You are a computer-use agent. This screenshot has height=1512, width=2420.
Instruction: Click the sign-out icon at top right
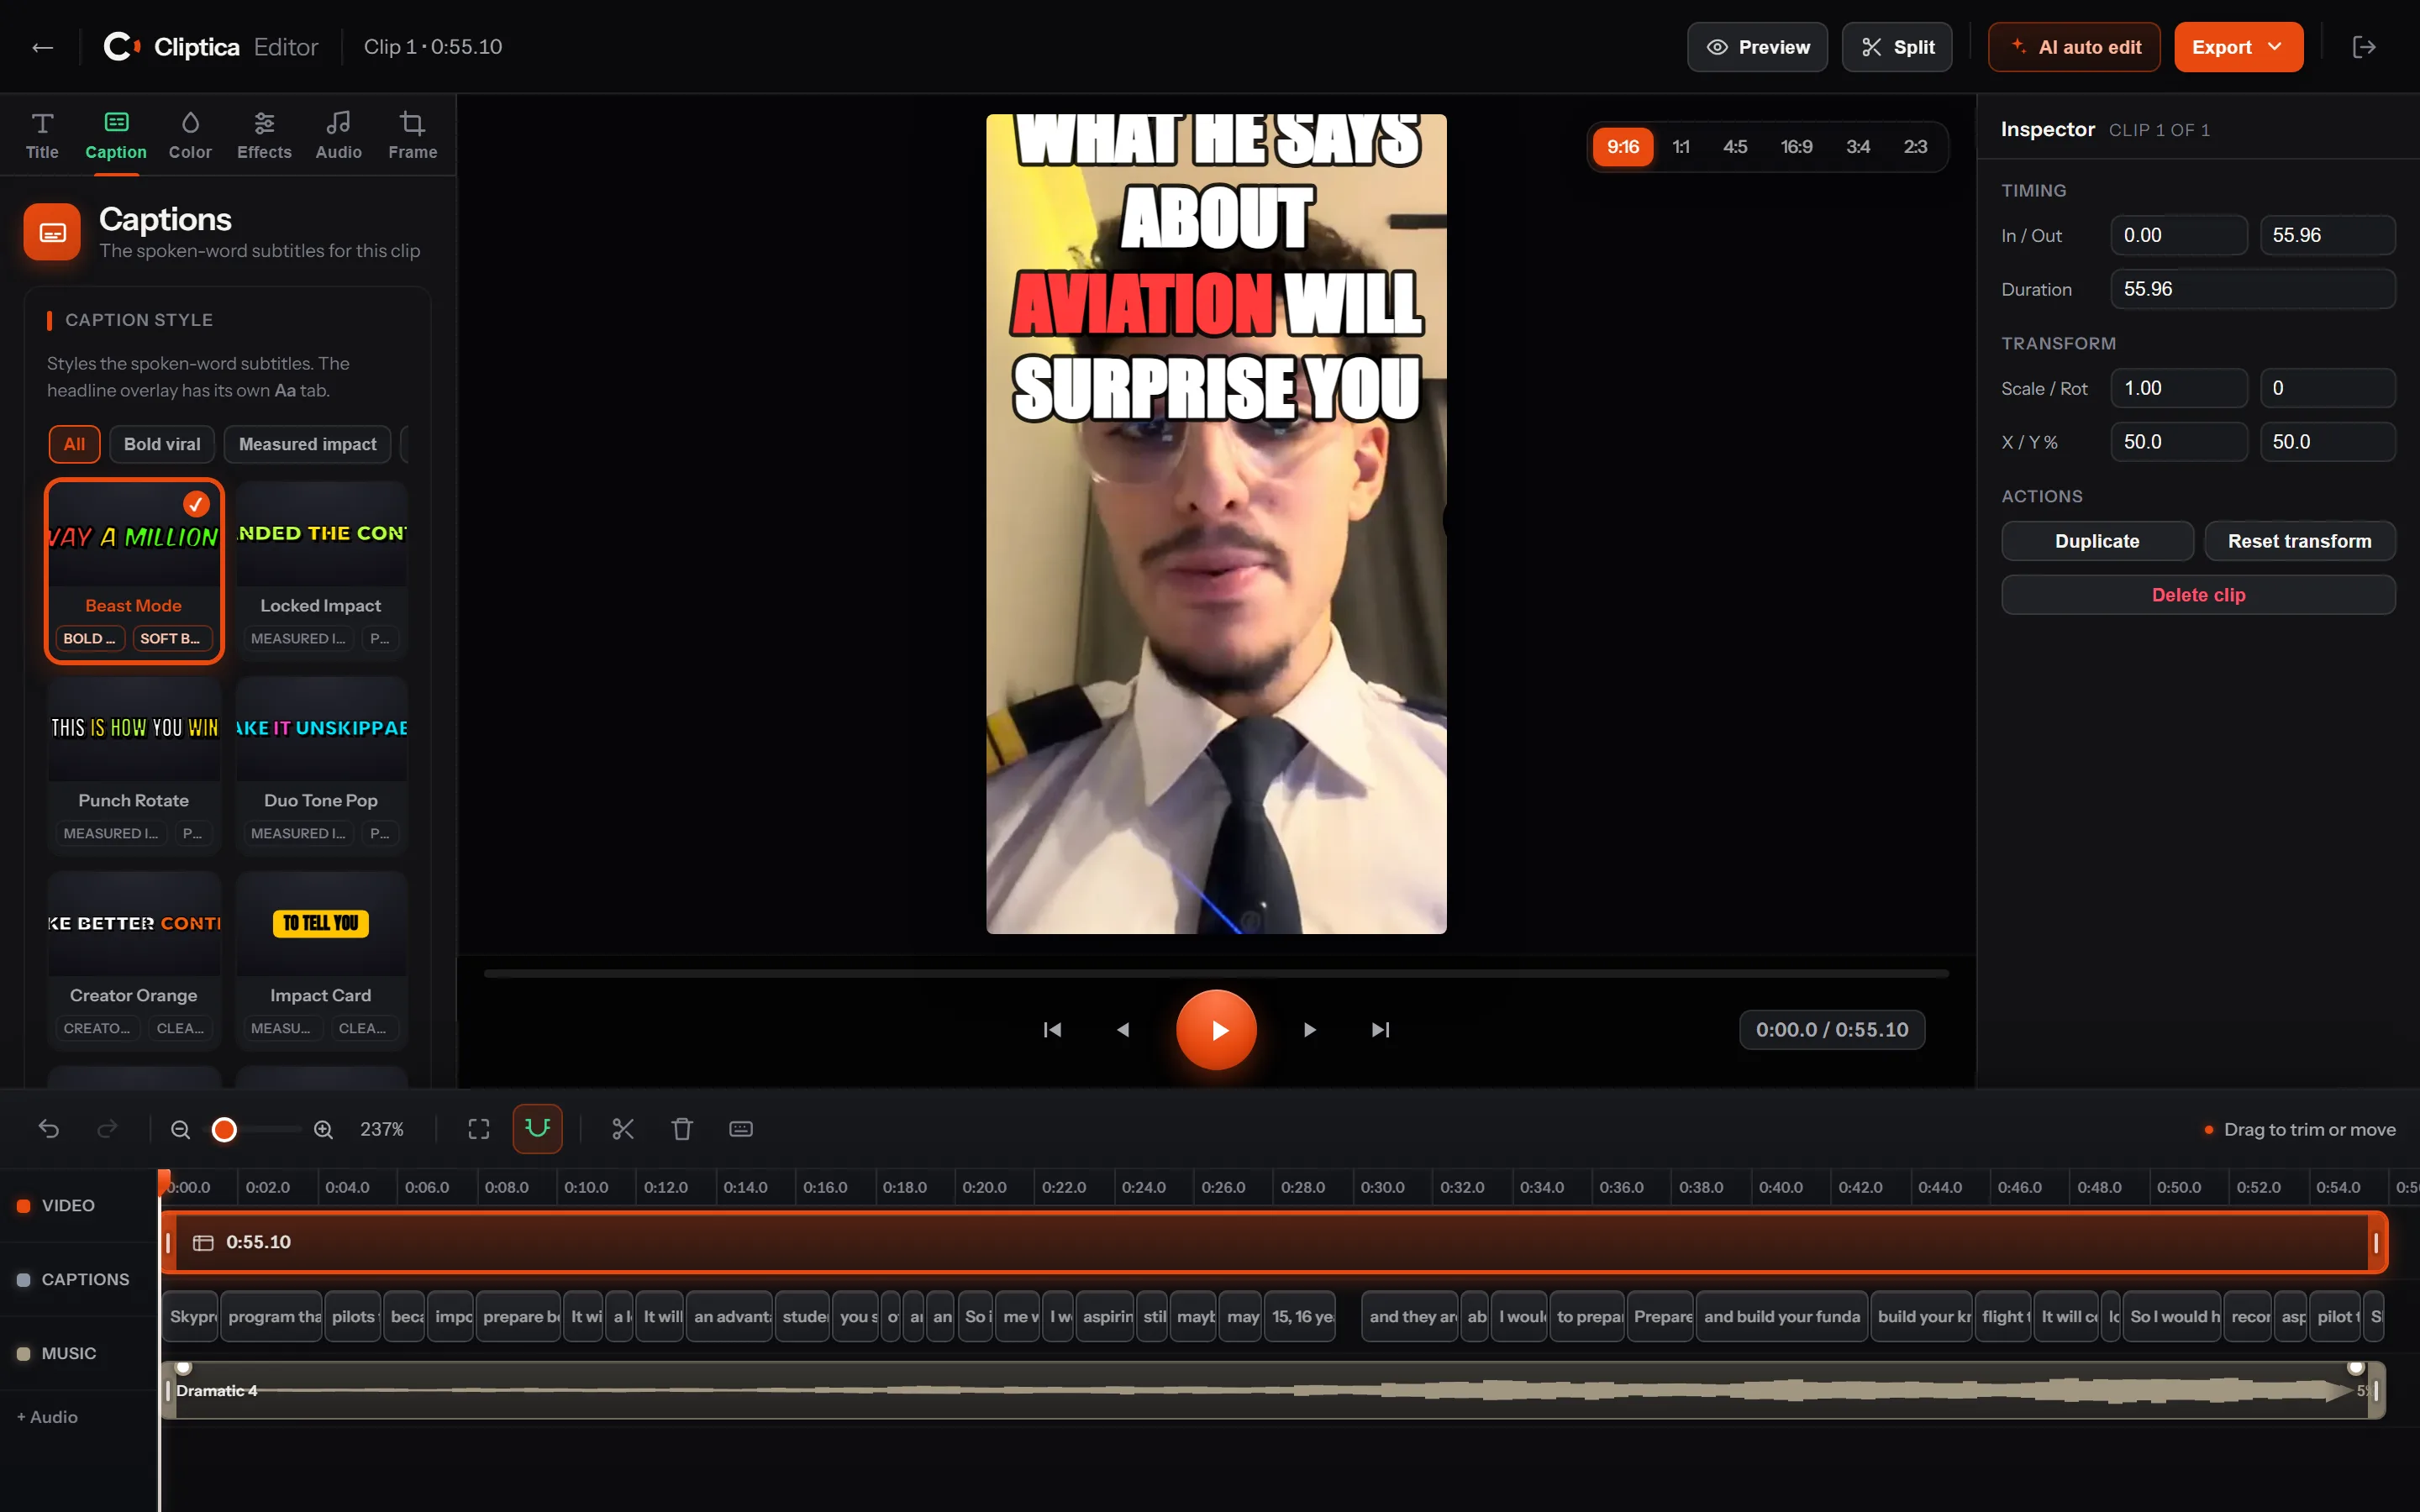click(2364, 47)
